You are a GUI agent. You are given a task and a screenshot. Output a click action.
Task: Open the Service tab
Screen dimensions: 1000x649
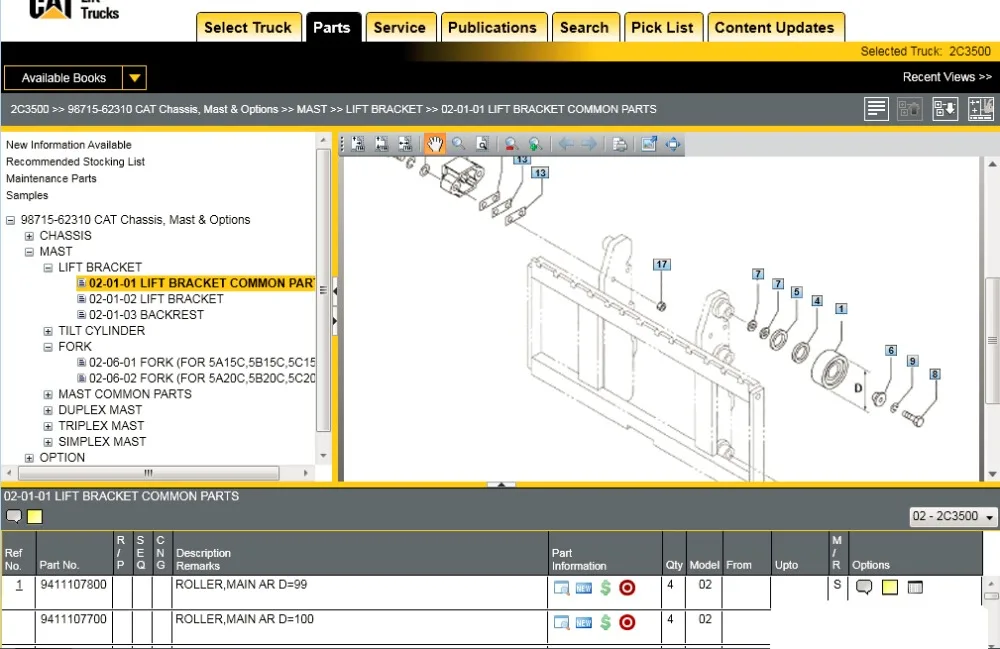[x=401, y=27]
